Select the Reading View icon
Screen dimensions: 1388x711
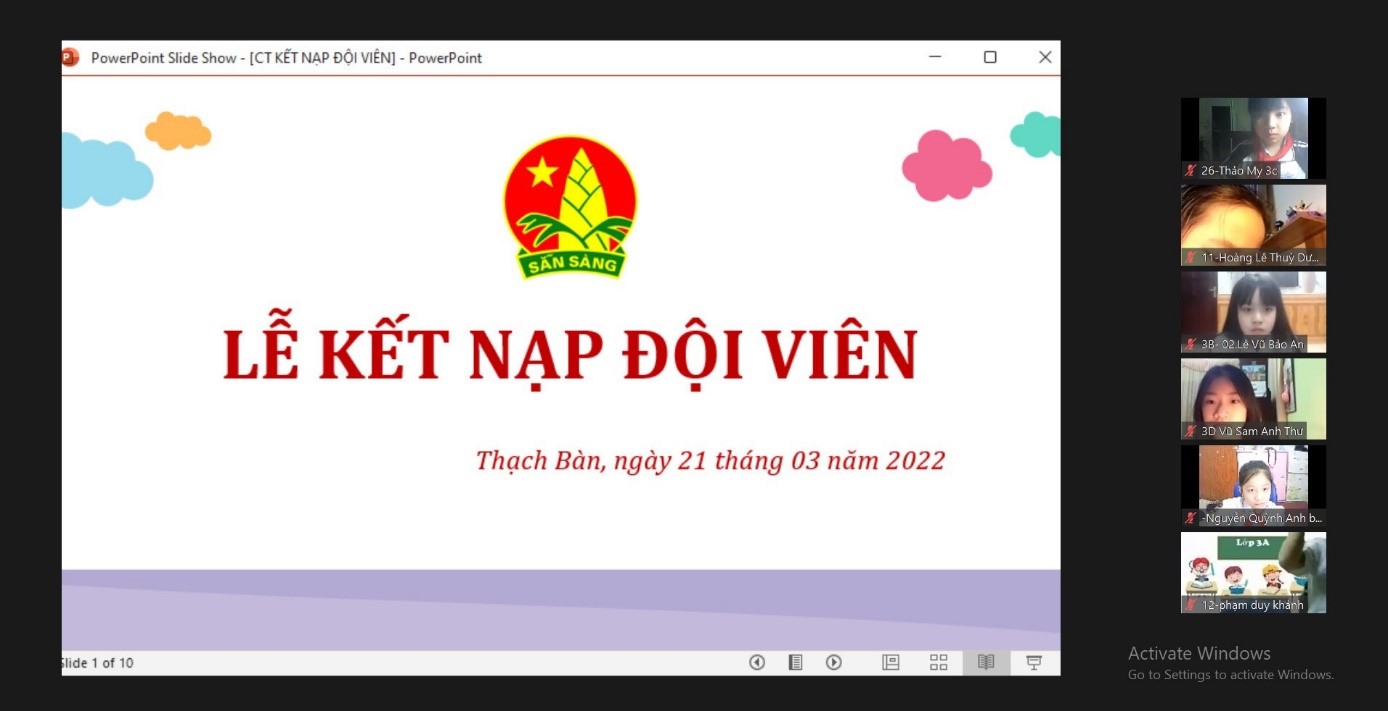tap(986, 662)
